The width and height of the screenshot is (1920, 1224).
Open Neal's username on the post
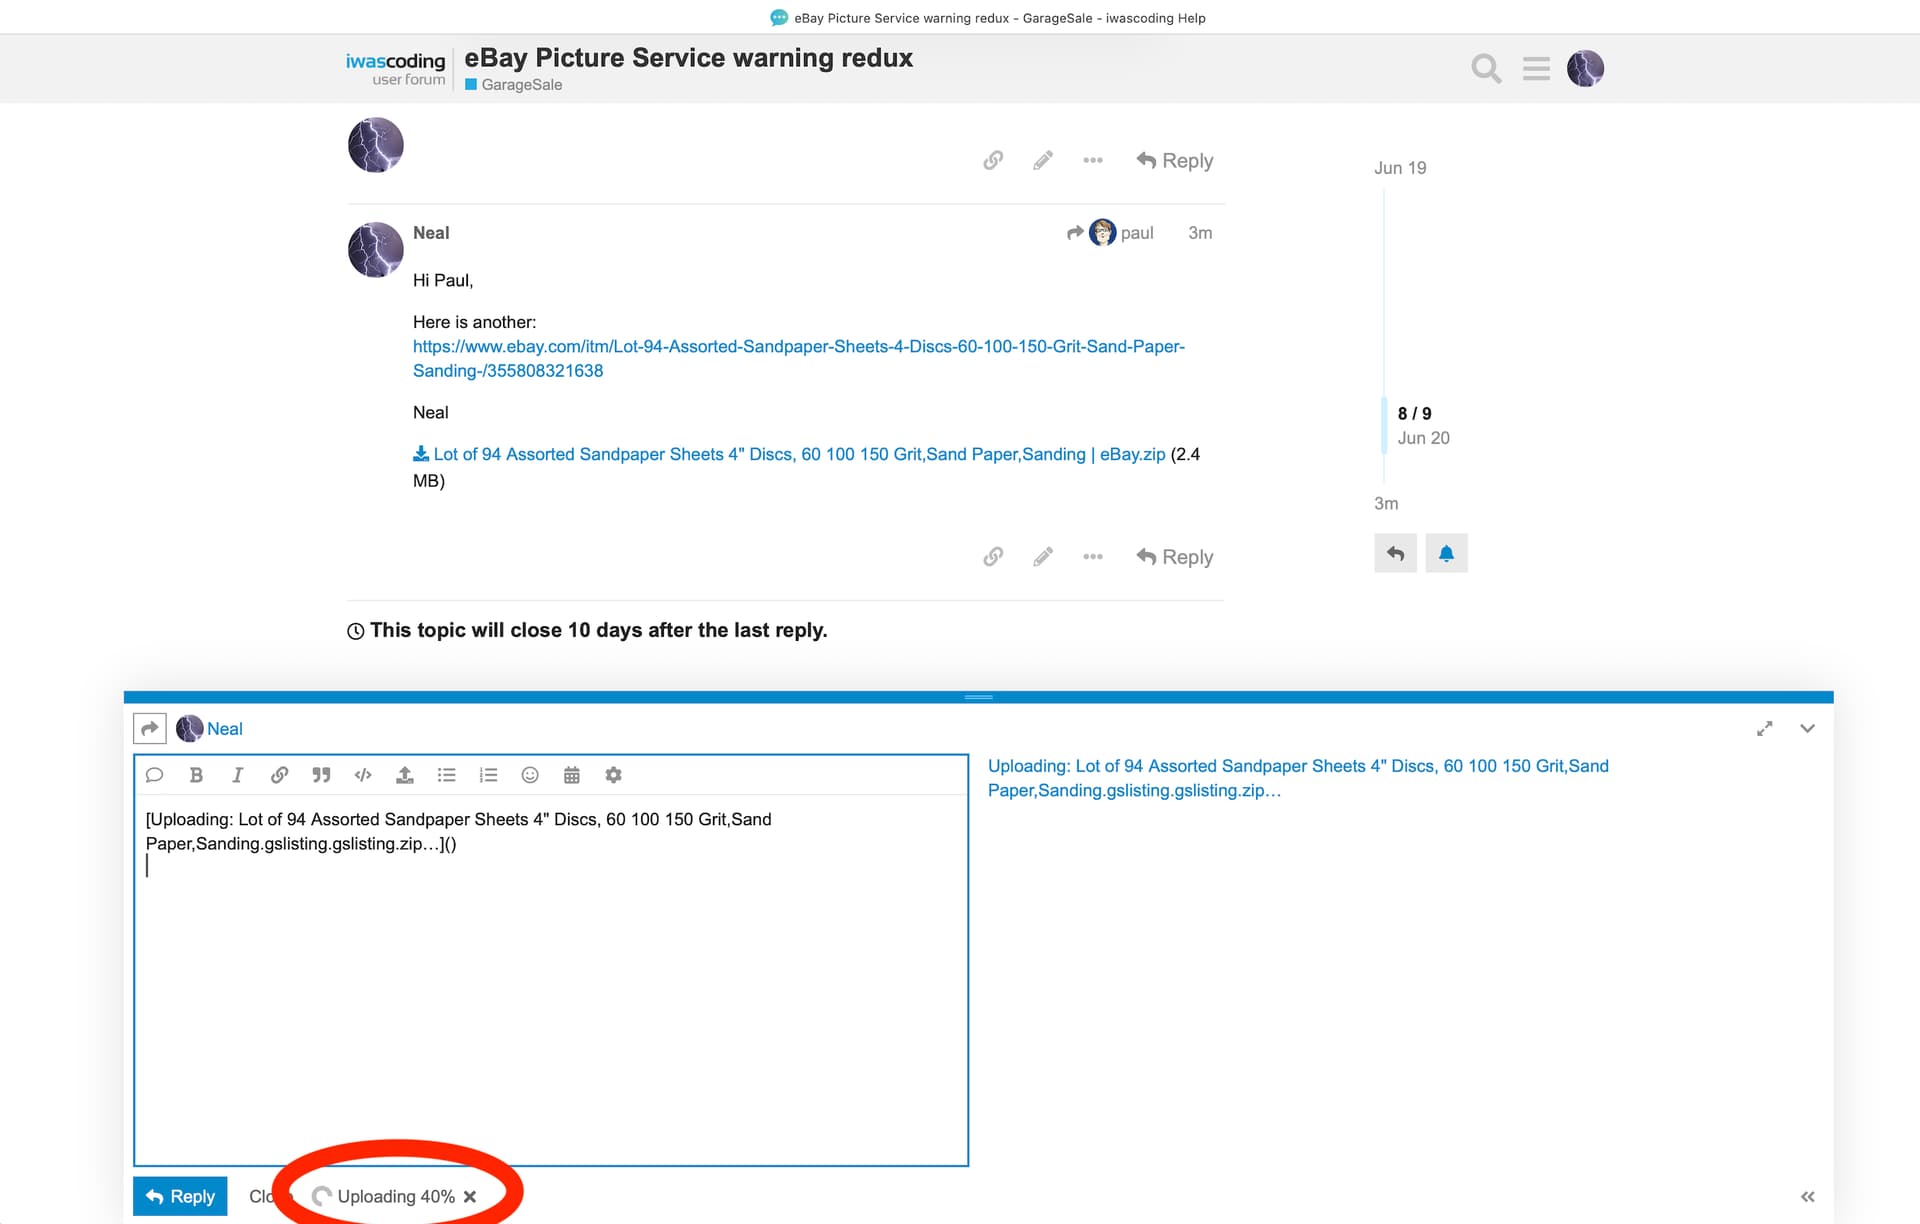431,232
